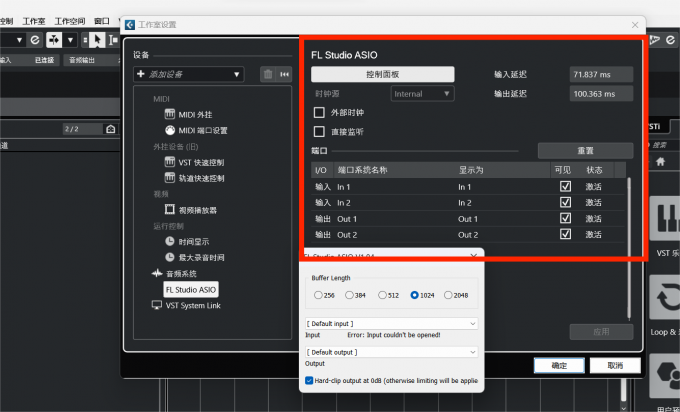Click the hexagon presets tile in media panel
Image resolution: width=680 pixels, height=412 pixels.
tap(665, 376)
